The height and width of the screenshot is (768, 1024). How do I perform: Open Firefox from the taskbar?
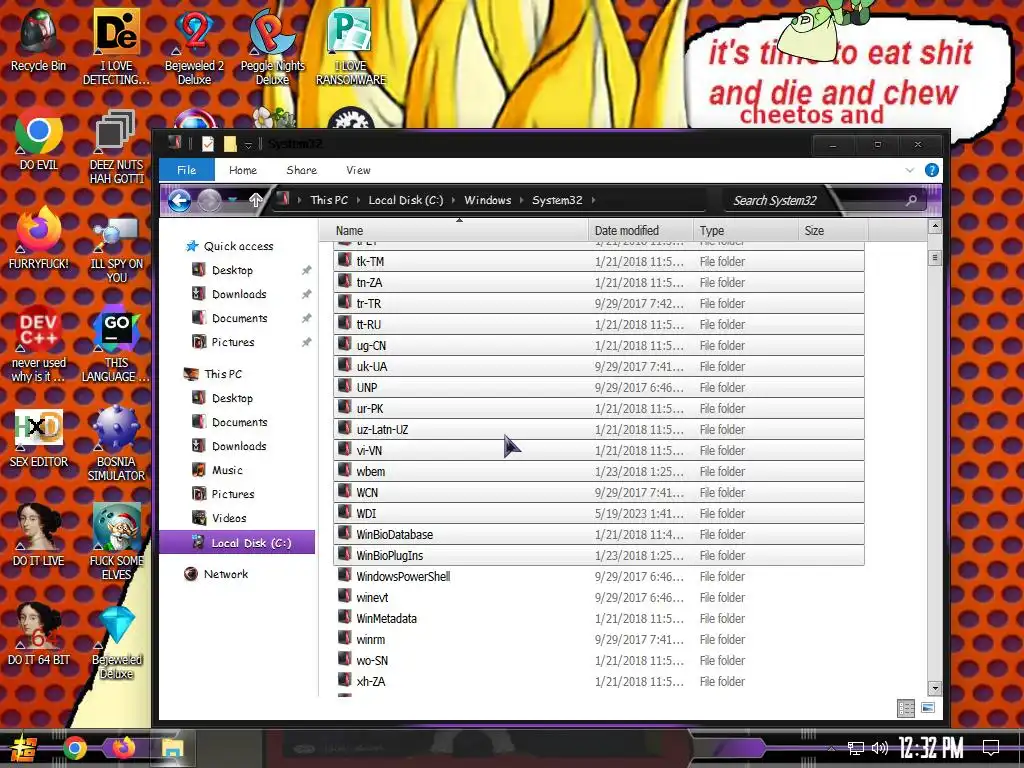point(123,747)
